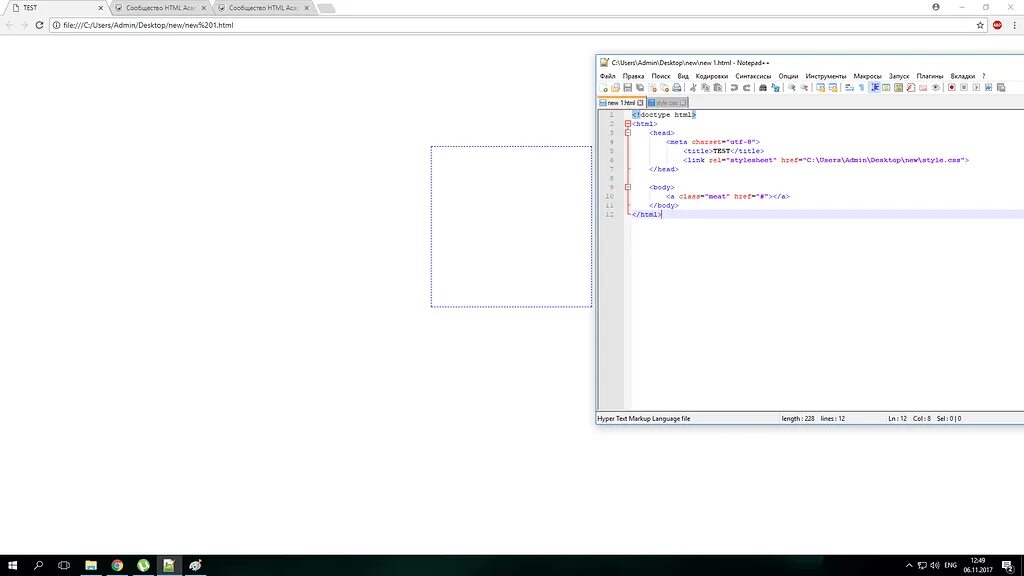Click the Open file toolbar icon
Image resolution: width=1024 pixels, height=576 pixels.
tap(615, 88)
